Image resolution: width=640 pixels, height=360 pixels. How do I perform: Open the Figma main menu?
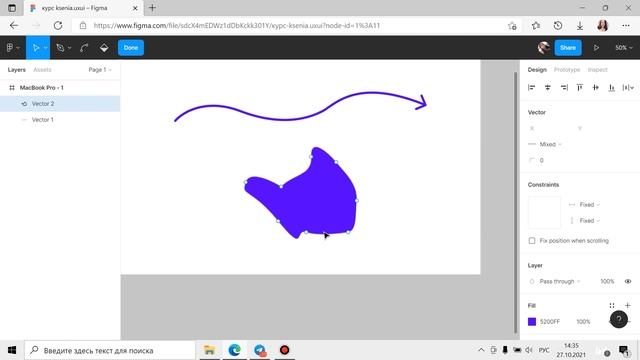(13, 48)
